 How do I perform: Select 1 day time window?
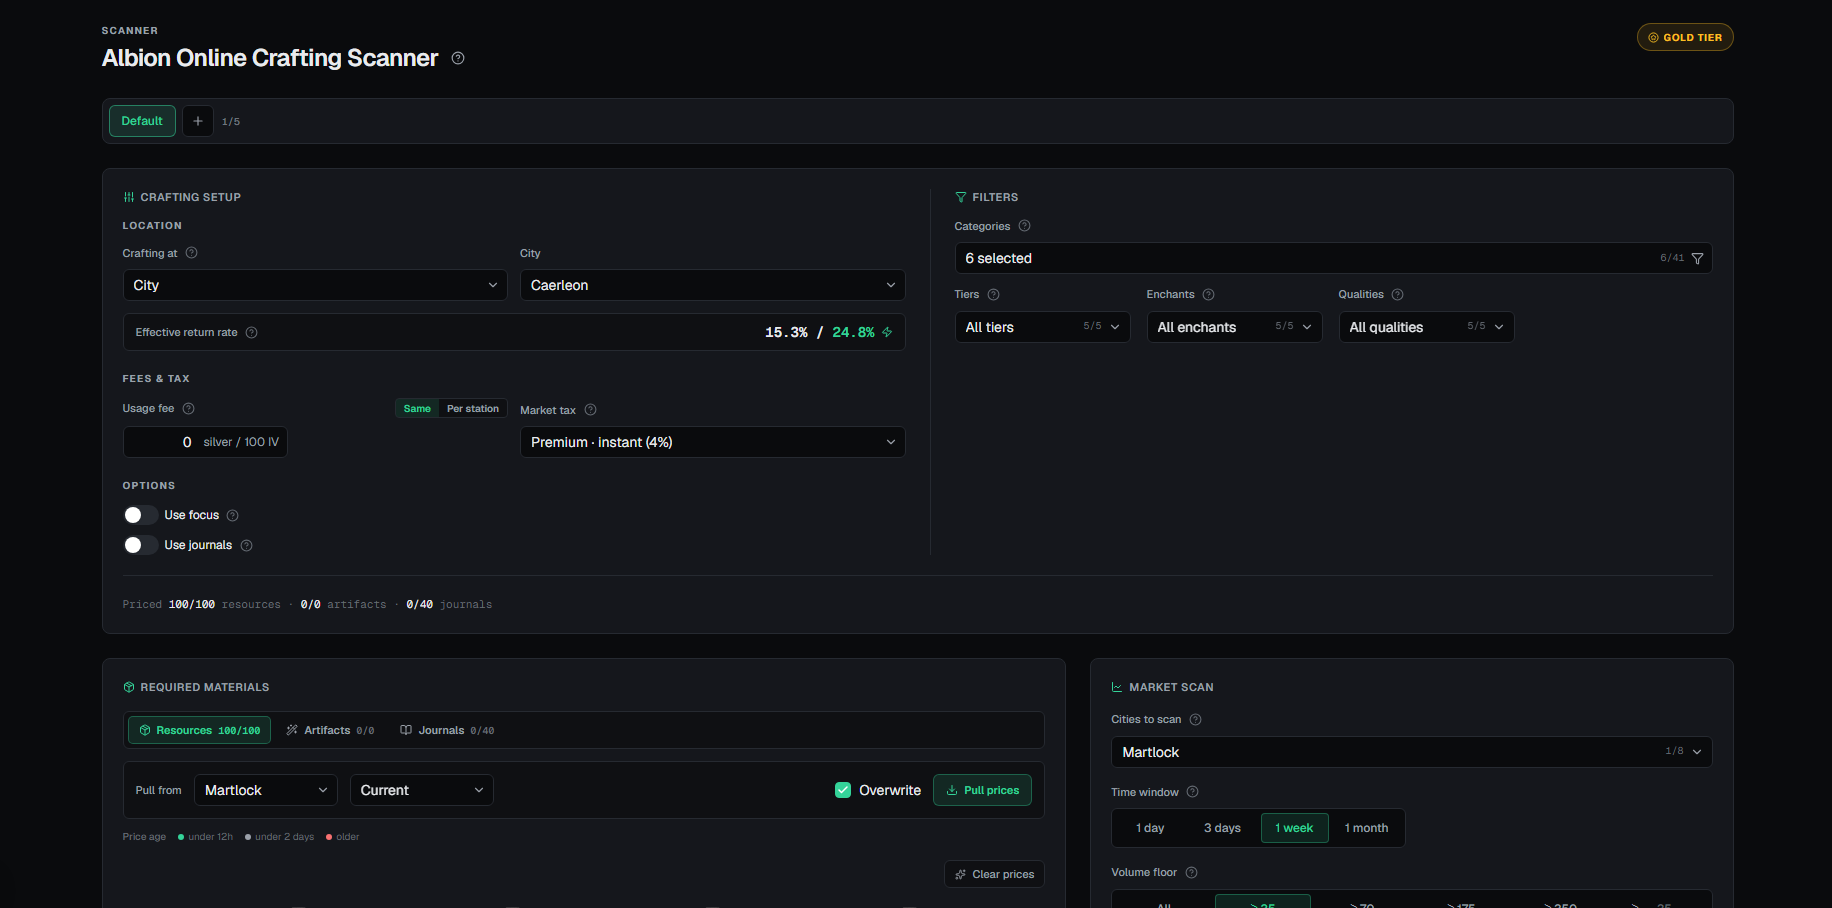1150,828
